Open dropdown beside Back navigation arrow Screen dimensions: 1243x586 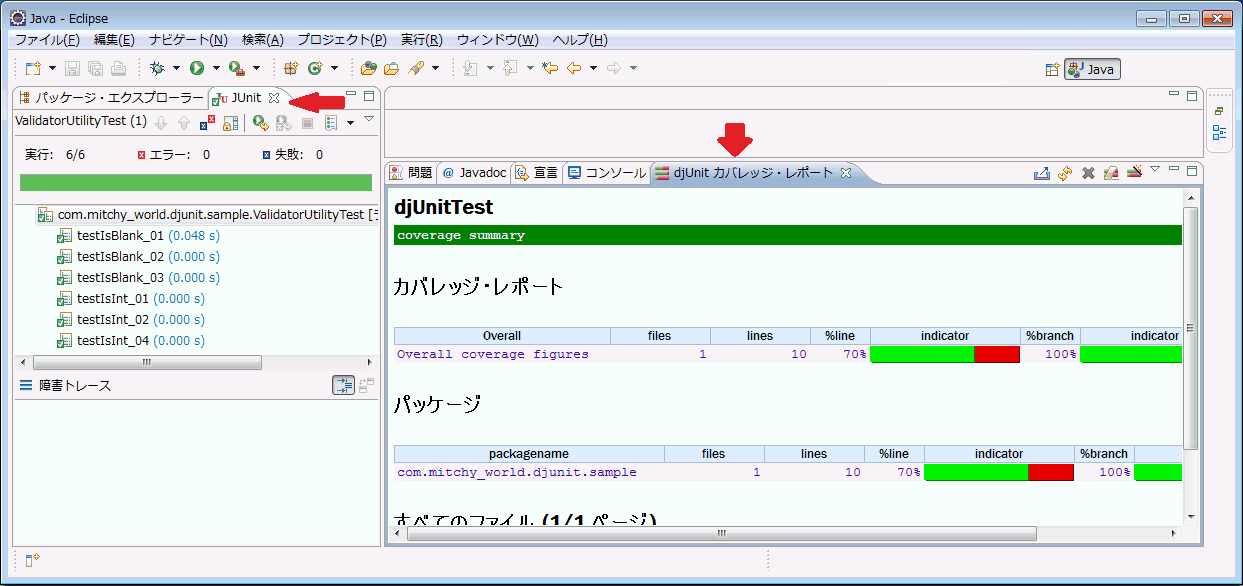point(593,68)
